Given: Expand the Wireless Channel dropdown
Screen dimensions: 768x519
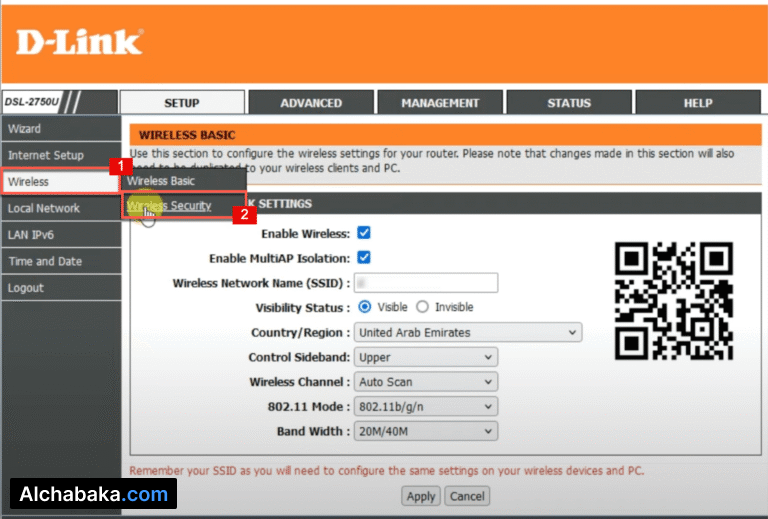Looking at the screenshot, I should click(426, 381).
